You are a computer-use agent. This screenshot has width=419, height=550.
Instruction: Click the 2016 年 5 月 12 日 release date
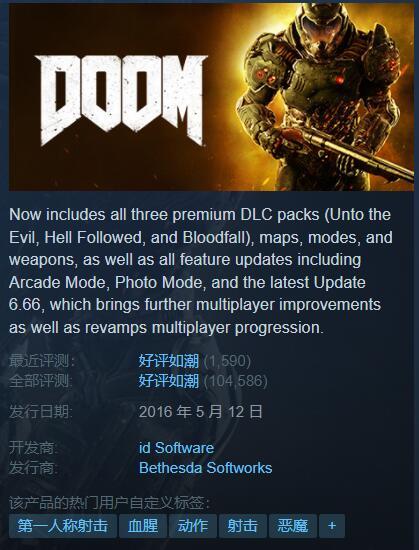[x=200, y=411]
